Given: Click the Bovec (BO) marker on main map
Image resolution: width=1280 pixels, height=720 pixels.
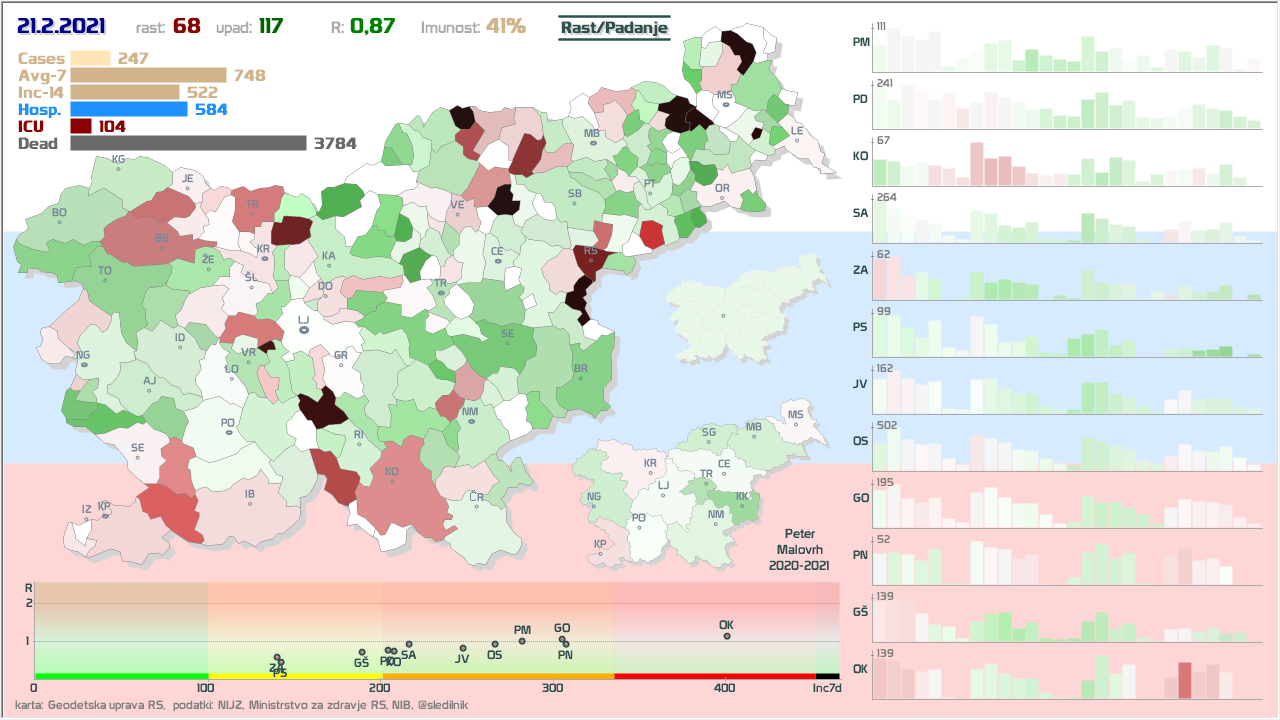Looking at the screenshot, I should (59, 222).
